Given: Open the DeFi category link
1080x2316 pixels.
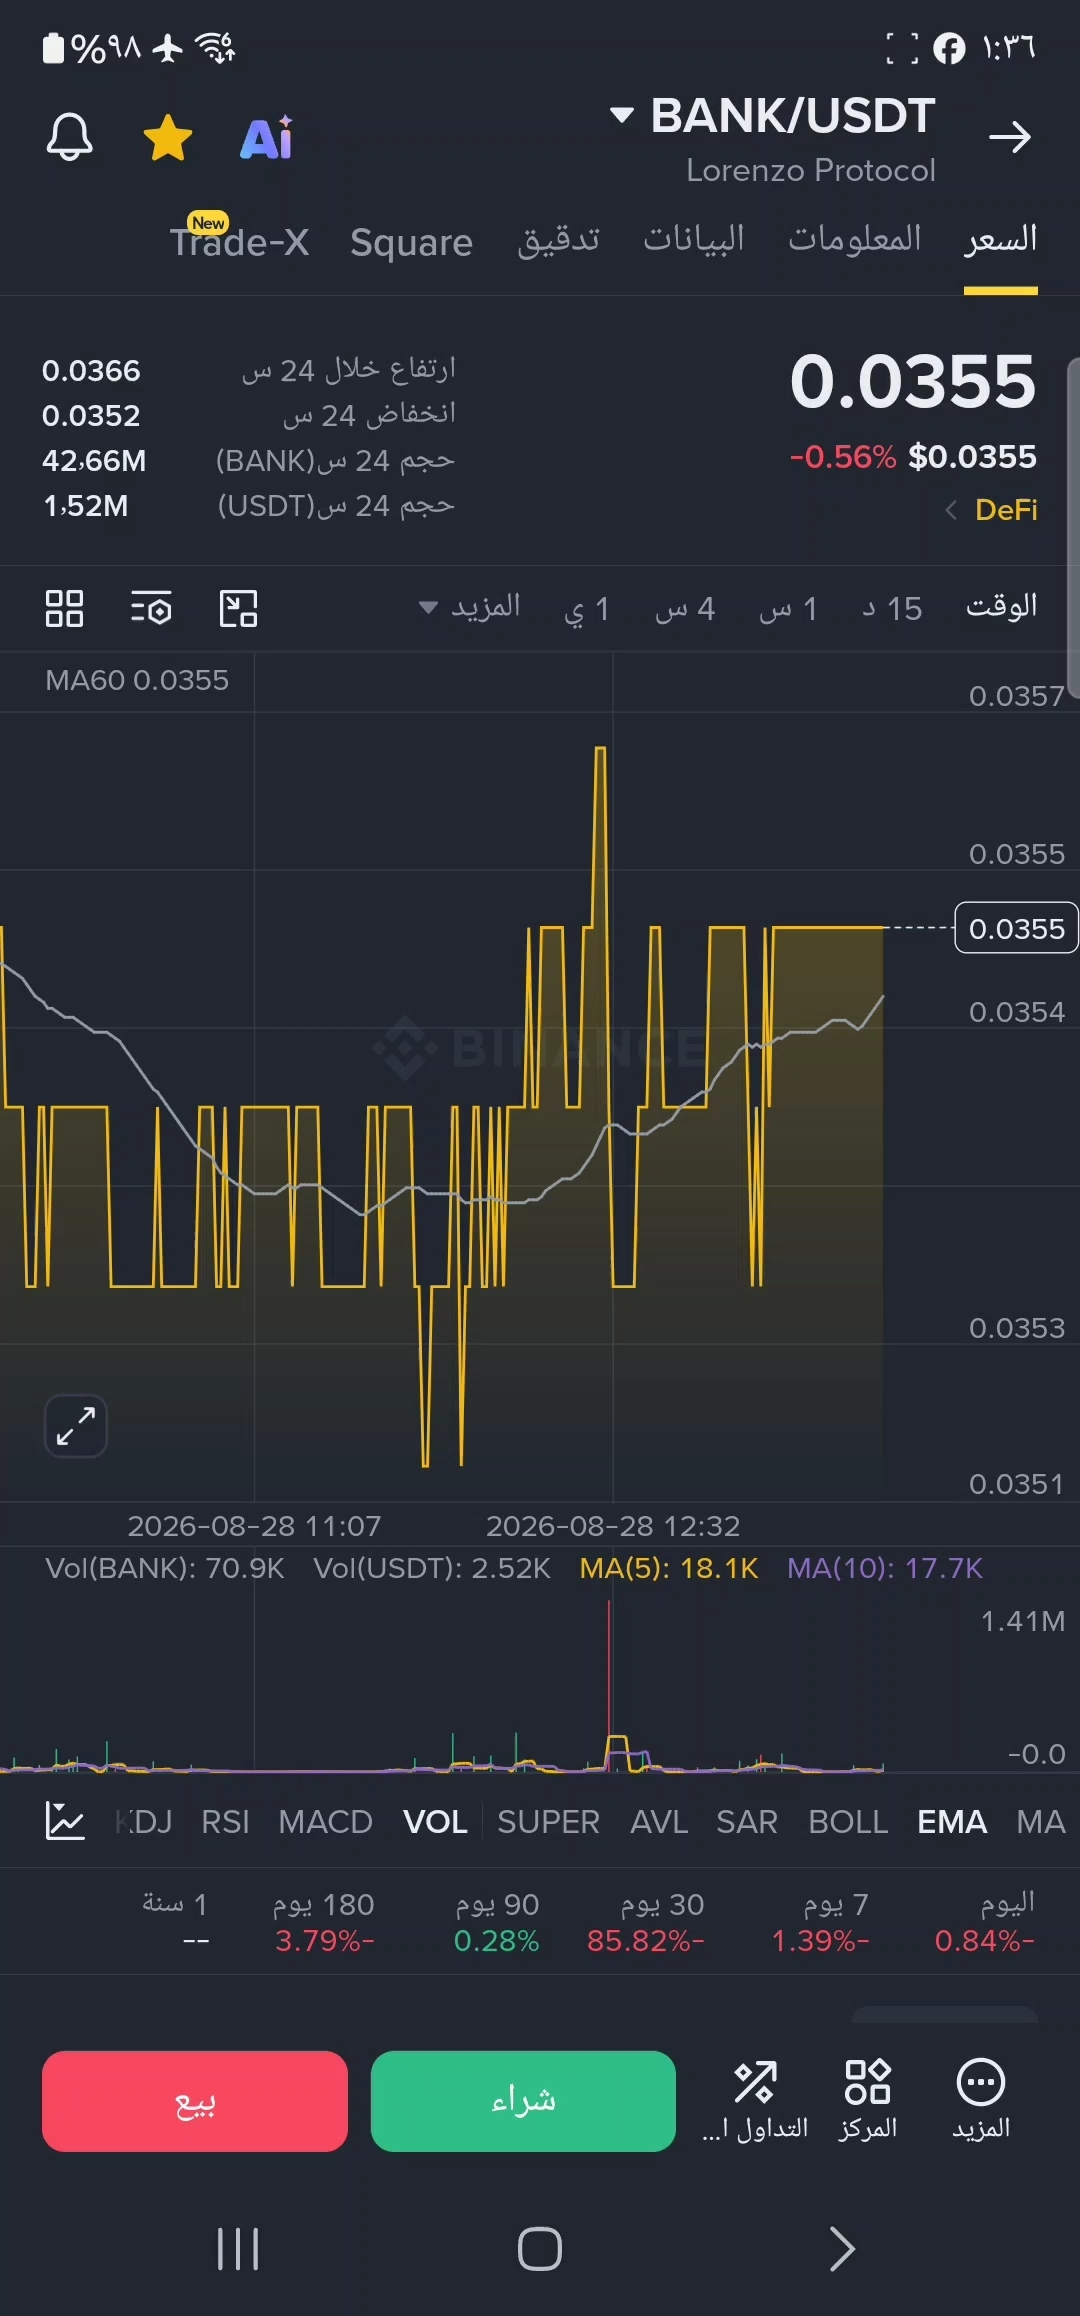Looking at the screenshot, I should click(993, 510).
